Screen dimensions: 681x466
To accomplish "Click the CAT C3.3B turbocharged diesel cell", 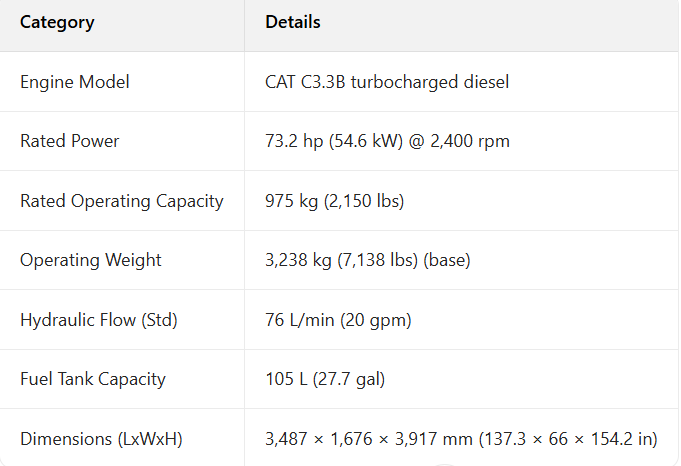I will point(386,82).
